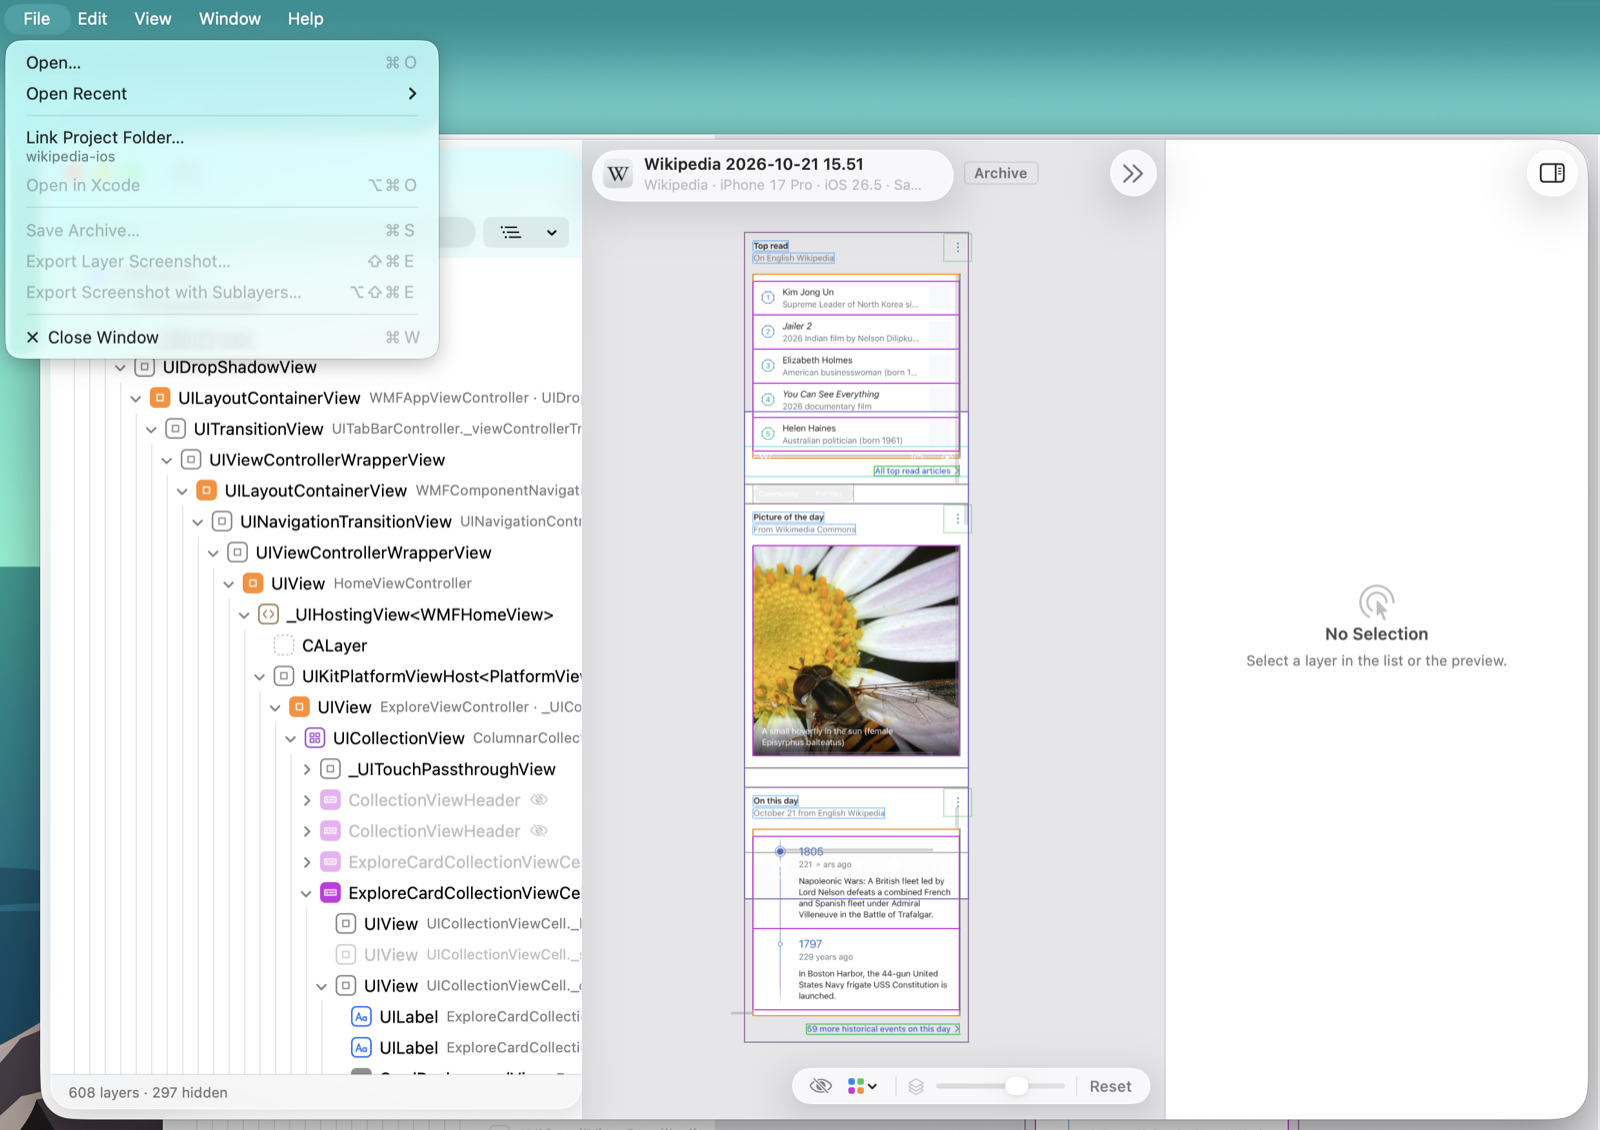1600x1130 pixels.
Task: Select the CALayer row icon
Action: (284, 646)
